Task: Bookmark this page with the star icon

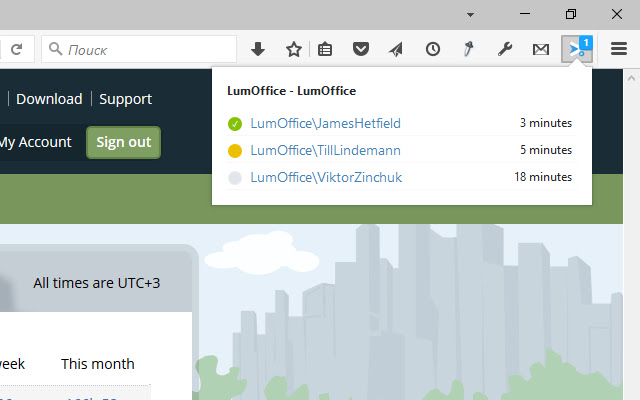Action: (293, 49)
